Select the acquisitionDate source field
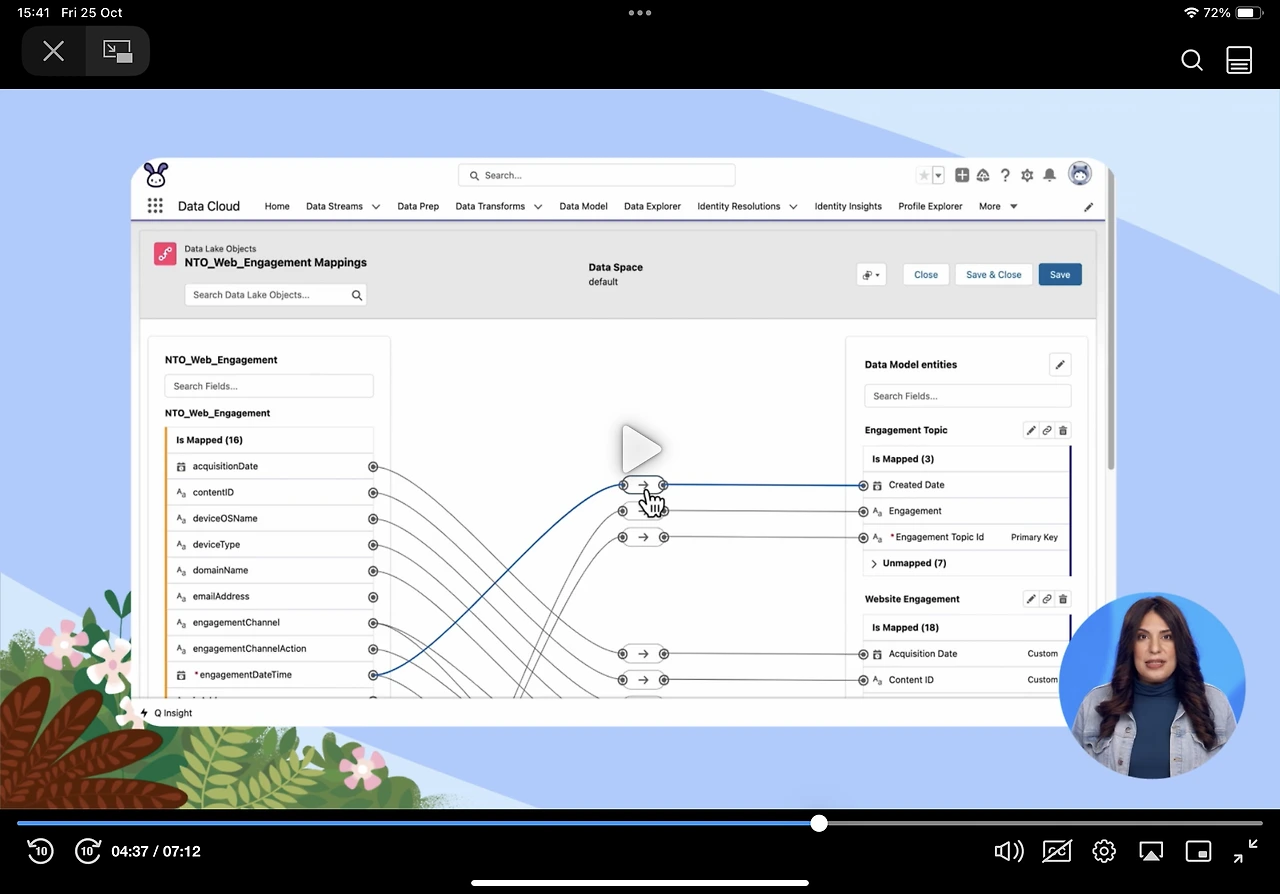 point(270,467)
